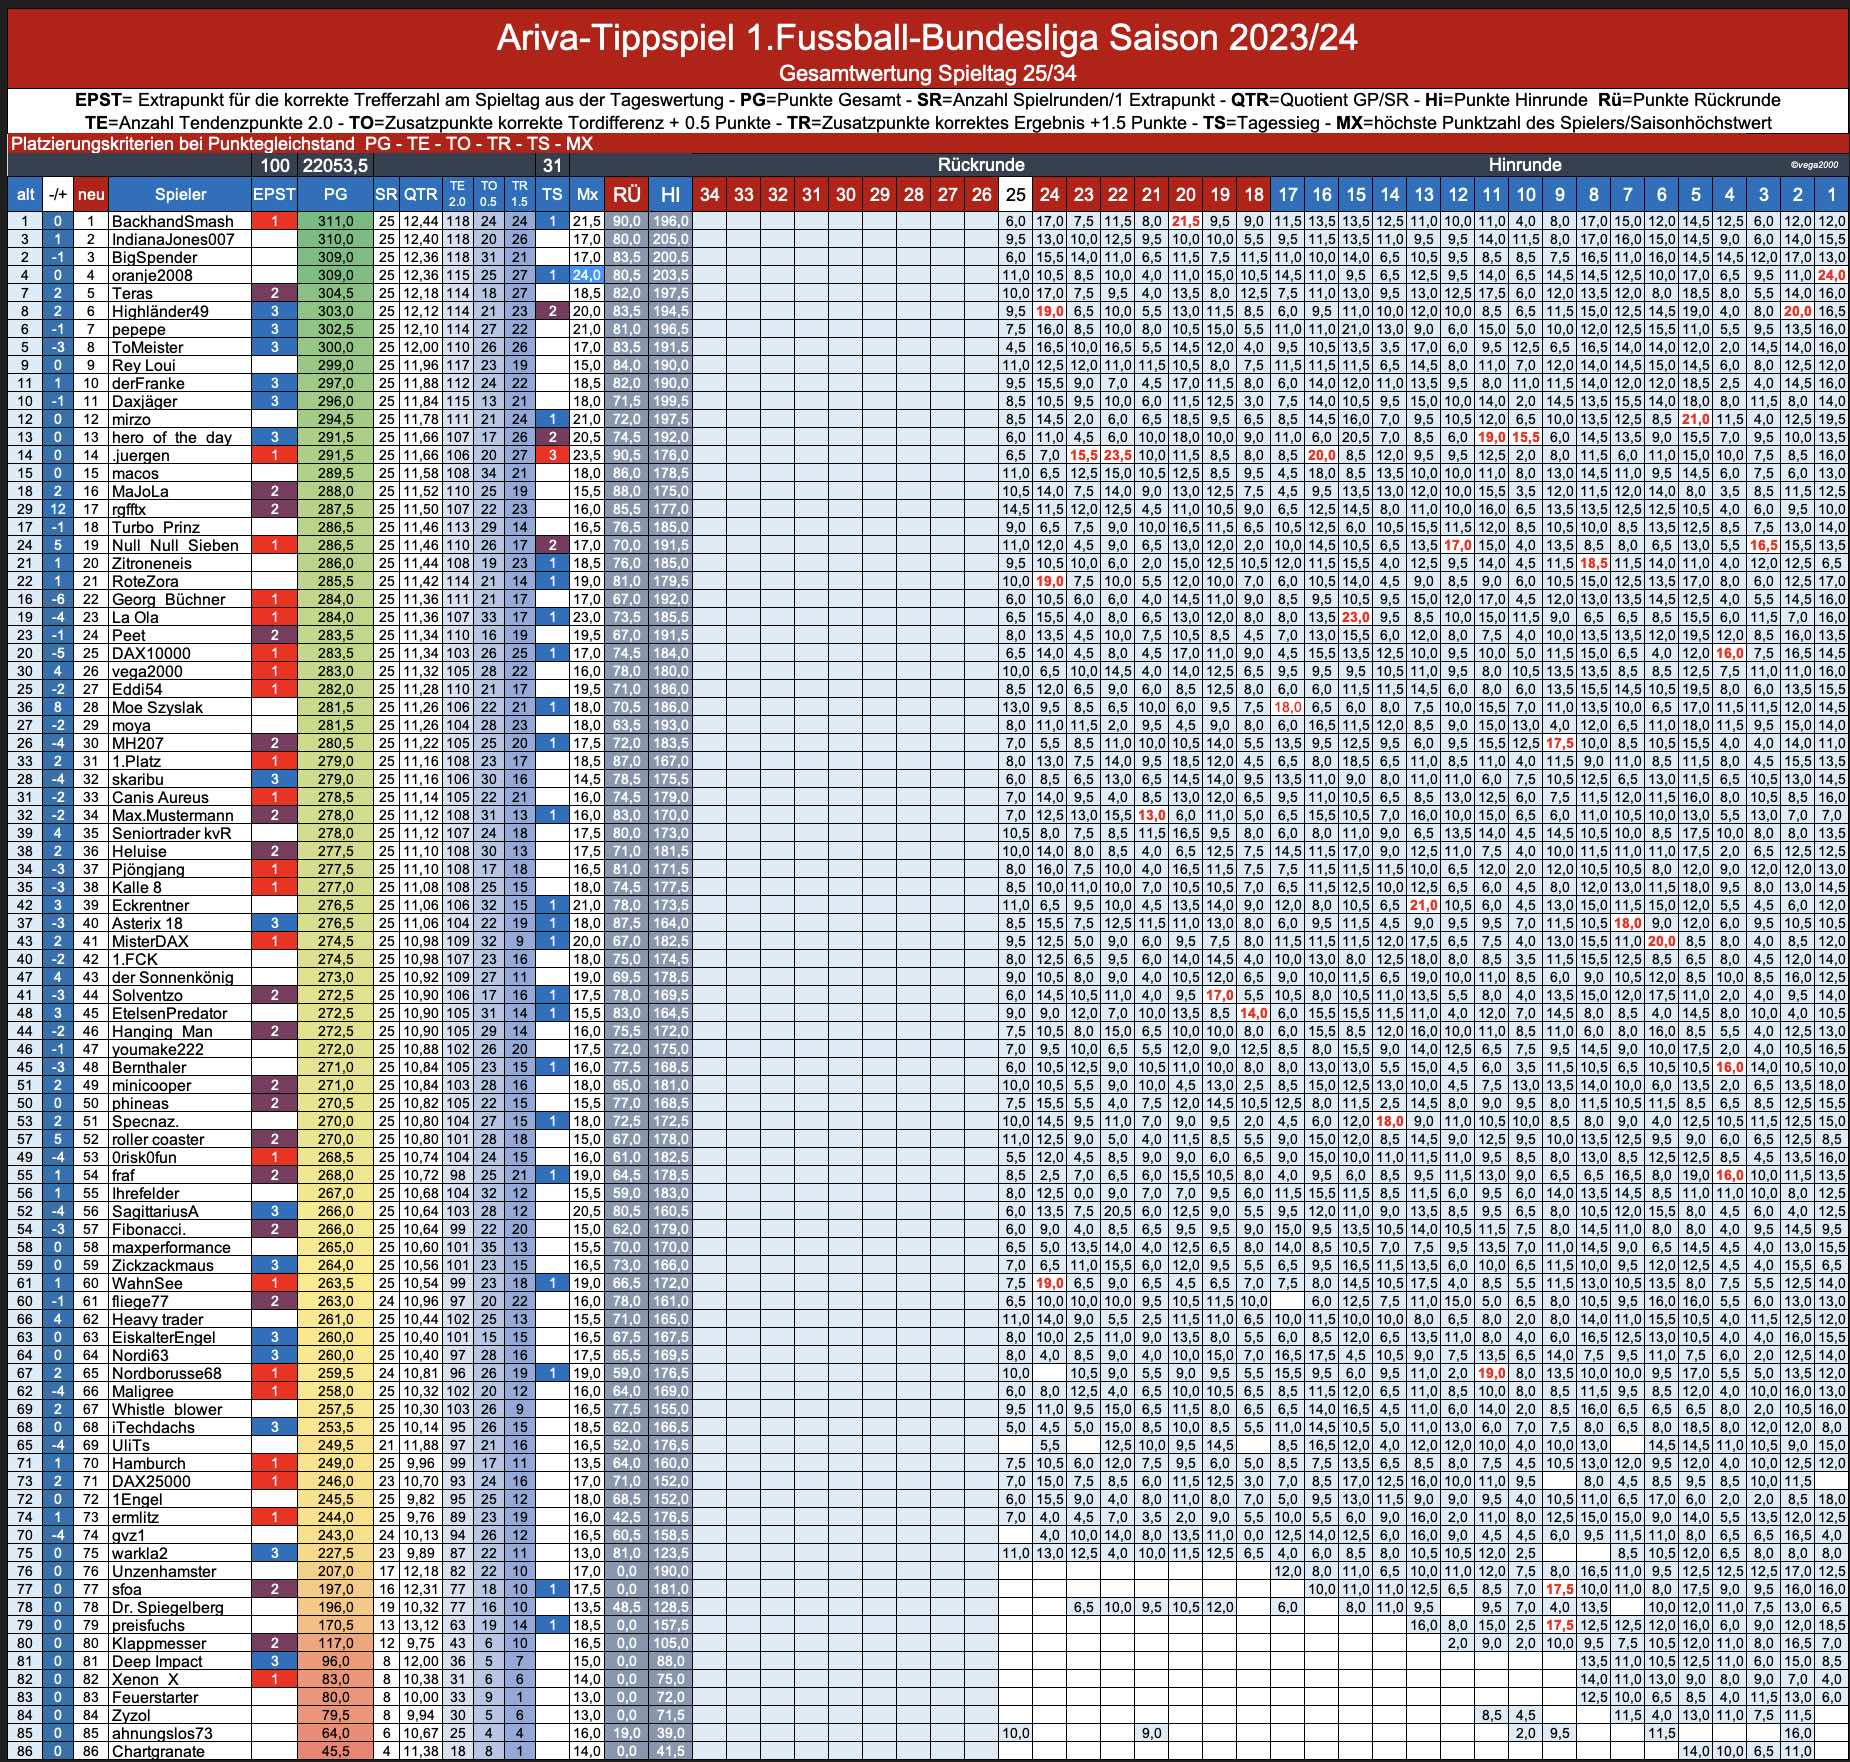Screen dimensions: 1850x1762
Task: Click the 'Hinrunde' section heading
Action: pyautogui.click(x=1525, y=165)
